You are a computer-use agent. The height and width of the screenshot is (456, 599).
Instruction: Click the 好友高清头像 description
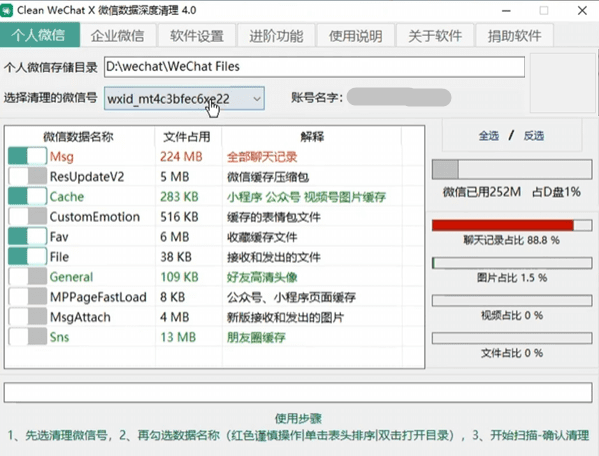tap(262, 277)
